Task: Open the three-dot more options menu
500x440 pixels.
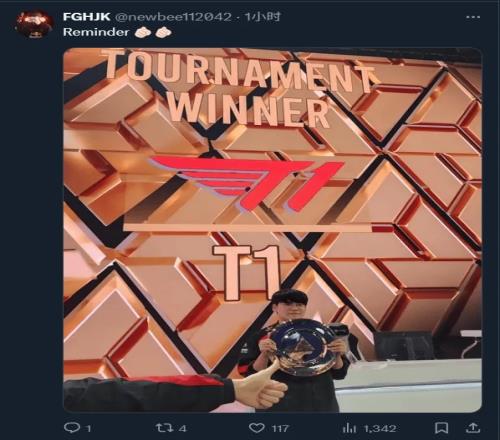Action: pos(473,17)
